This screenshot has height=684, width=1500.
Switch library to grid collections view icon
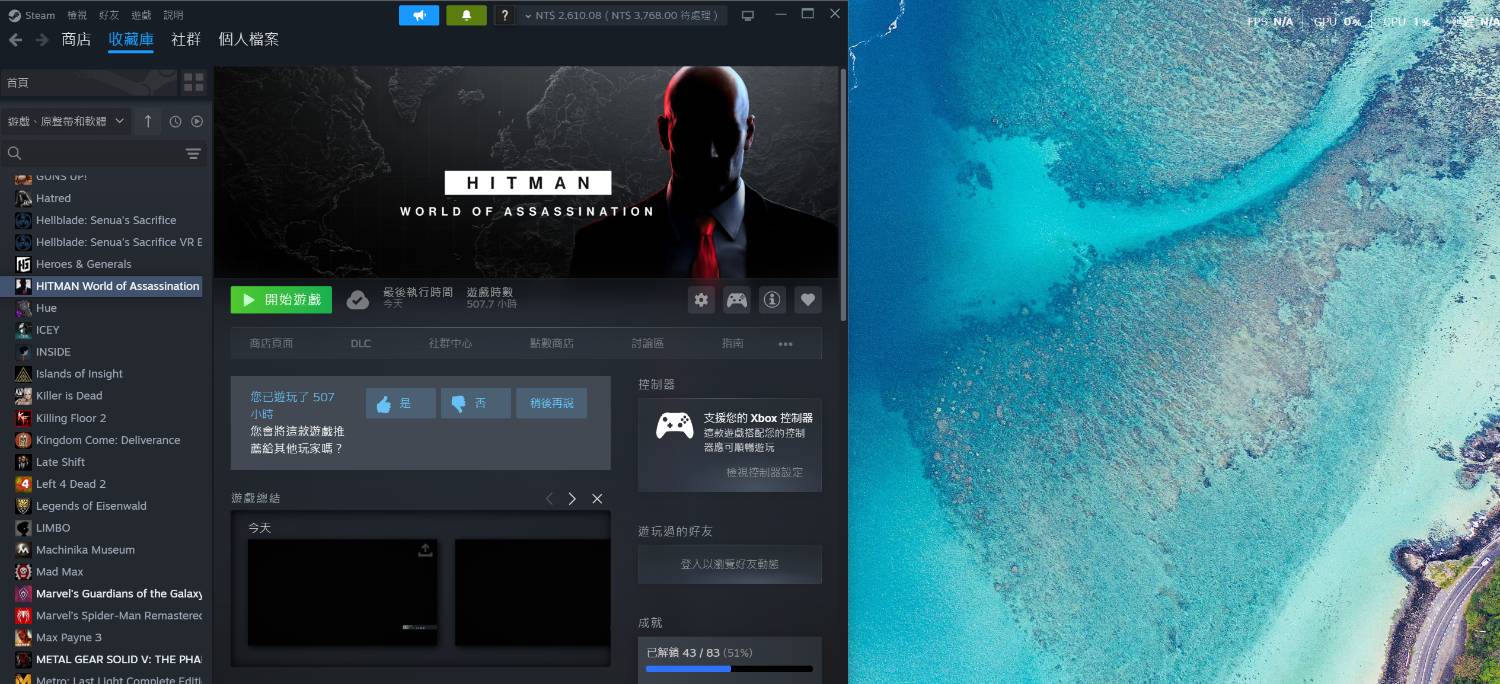pyautogui.click(x=194, y=82)
